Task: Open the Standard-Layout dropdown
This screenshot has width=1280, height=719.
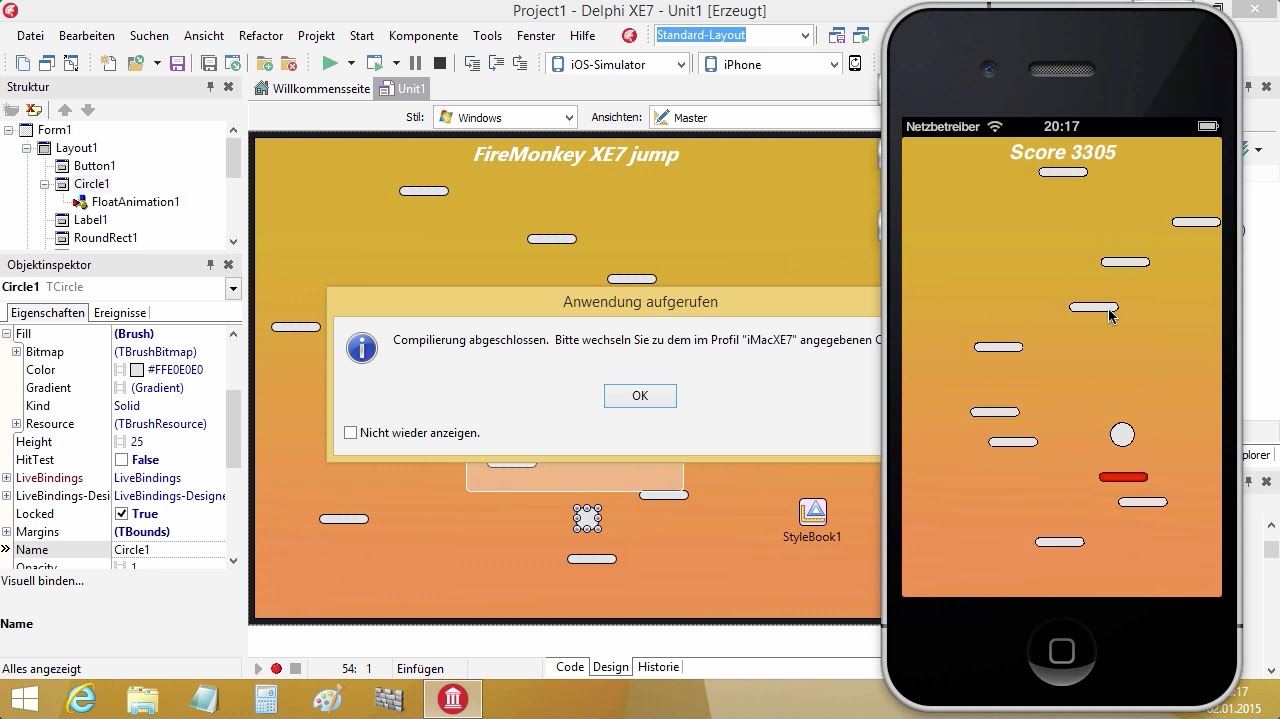Action: coord(805,35)
